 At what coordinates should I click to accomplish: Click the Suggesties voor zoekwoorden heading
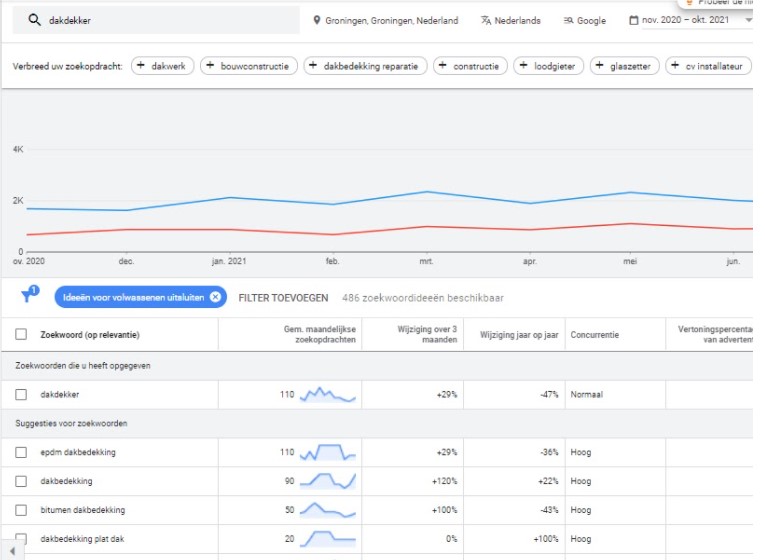[71, 423]
